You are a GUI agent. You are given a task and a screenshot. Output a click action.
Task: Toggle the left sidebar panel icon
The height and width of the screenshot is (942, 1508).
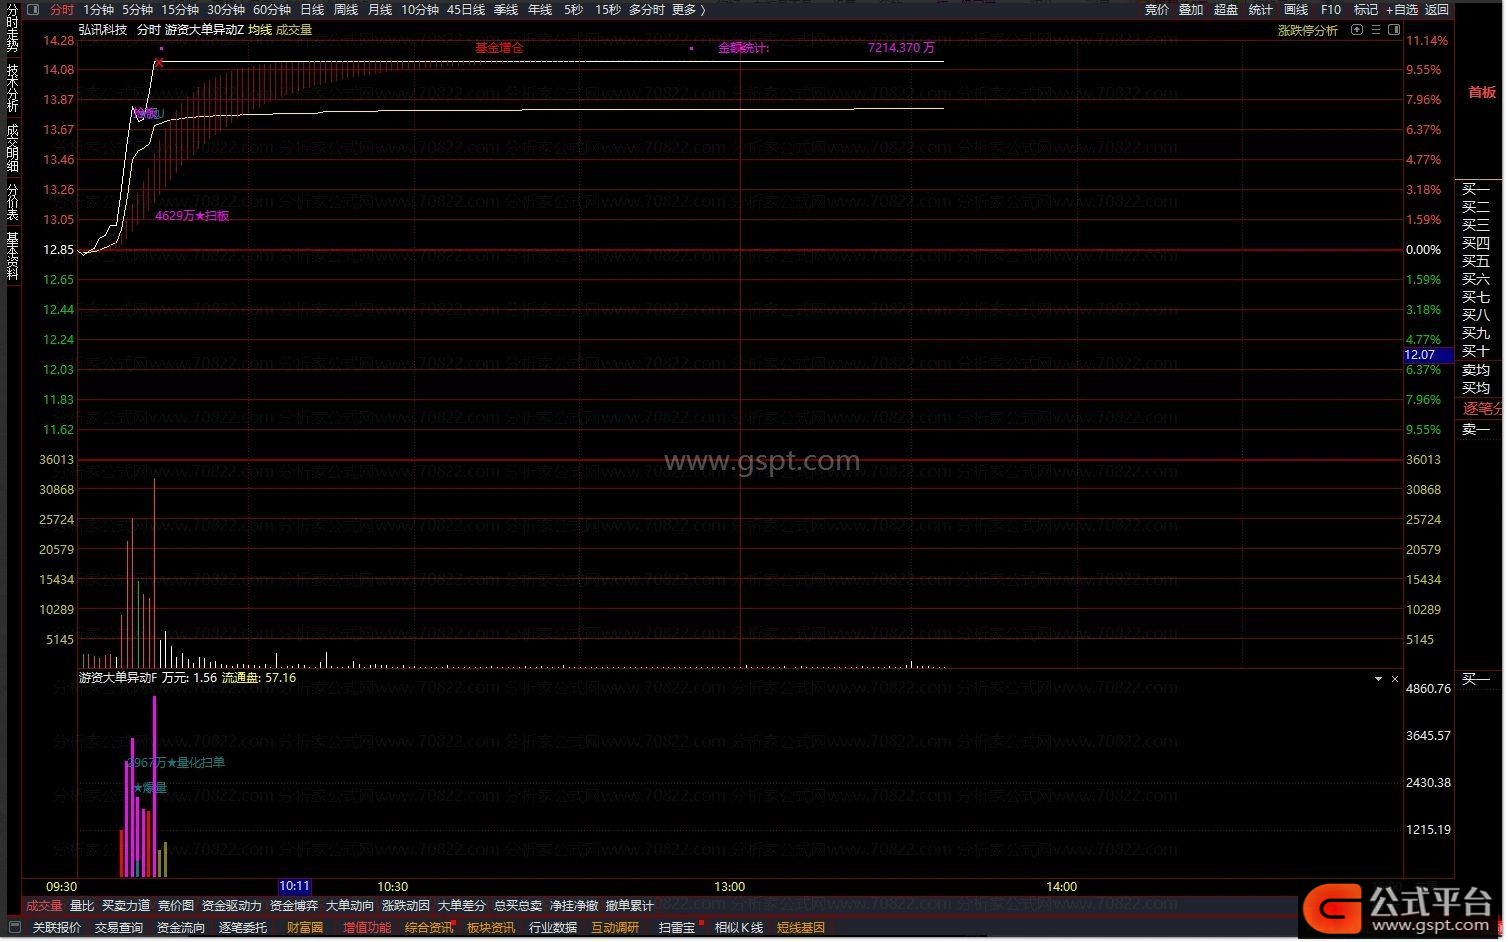point(33,10)
